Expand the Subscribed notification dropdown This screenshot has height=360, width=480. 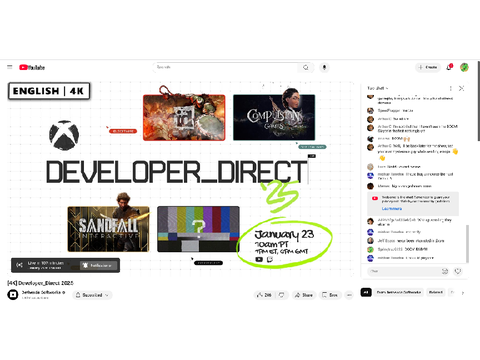coord(92,295)
